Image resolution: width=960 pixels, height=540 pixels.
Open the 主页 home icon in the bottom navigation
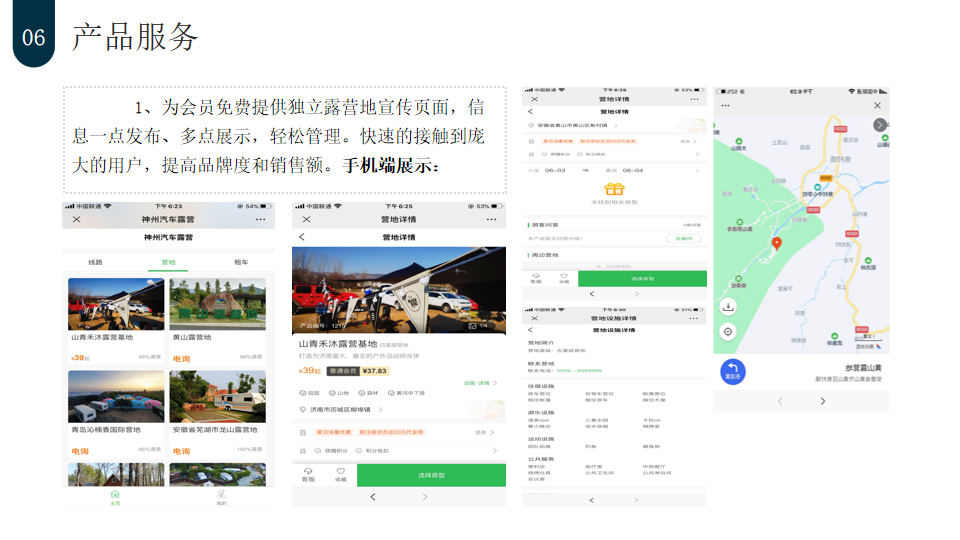coord(114,497)
